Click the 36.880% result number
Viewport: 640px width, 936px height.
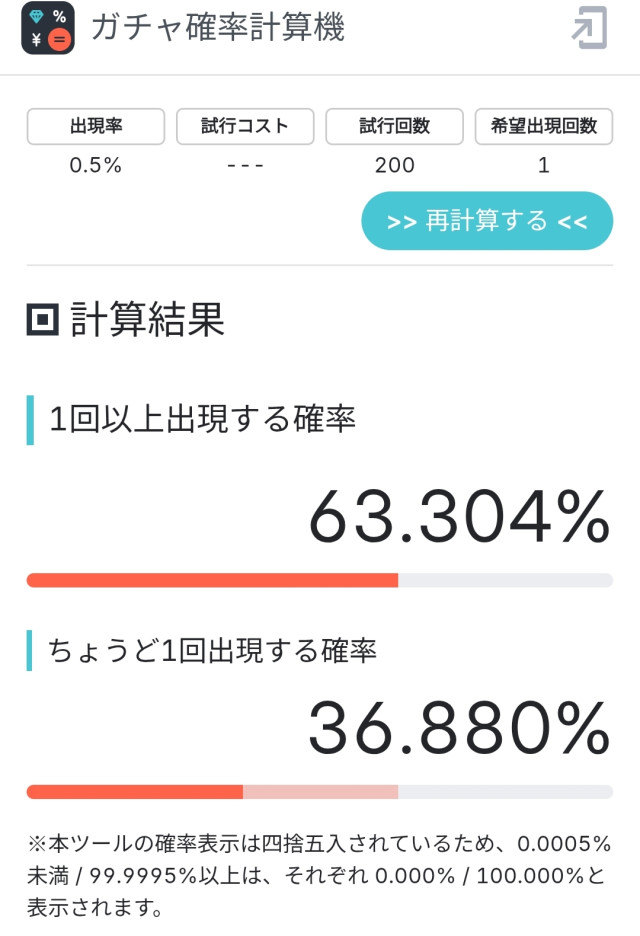459,728
